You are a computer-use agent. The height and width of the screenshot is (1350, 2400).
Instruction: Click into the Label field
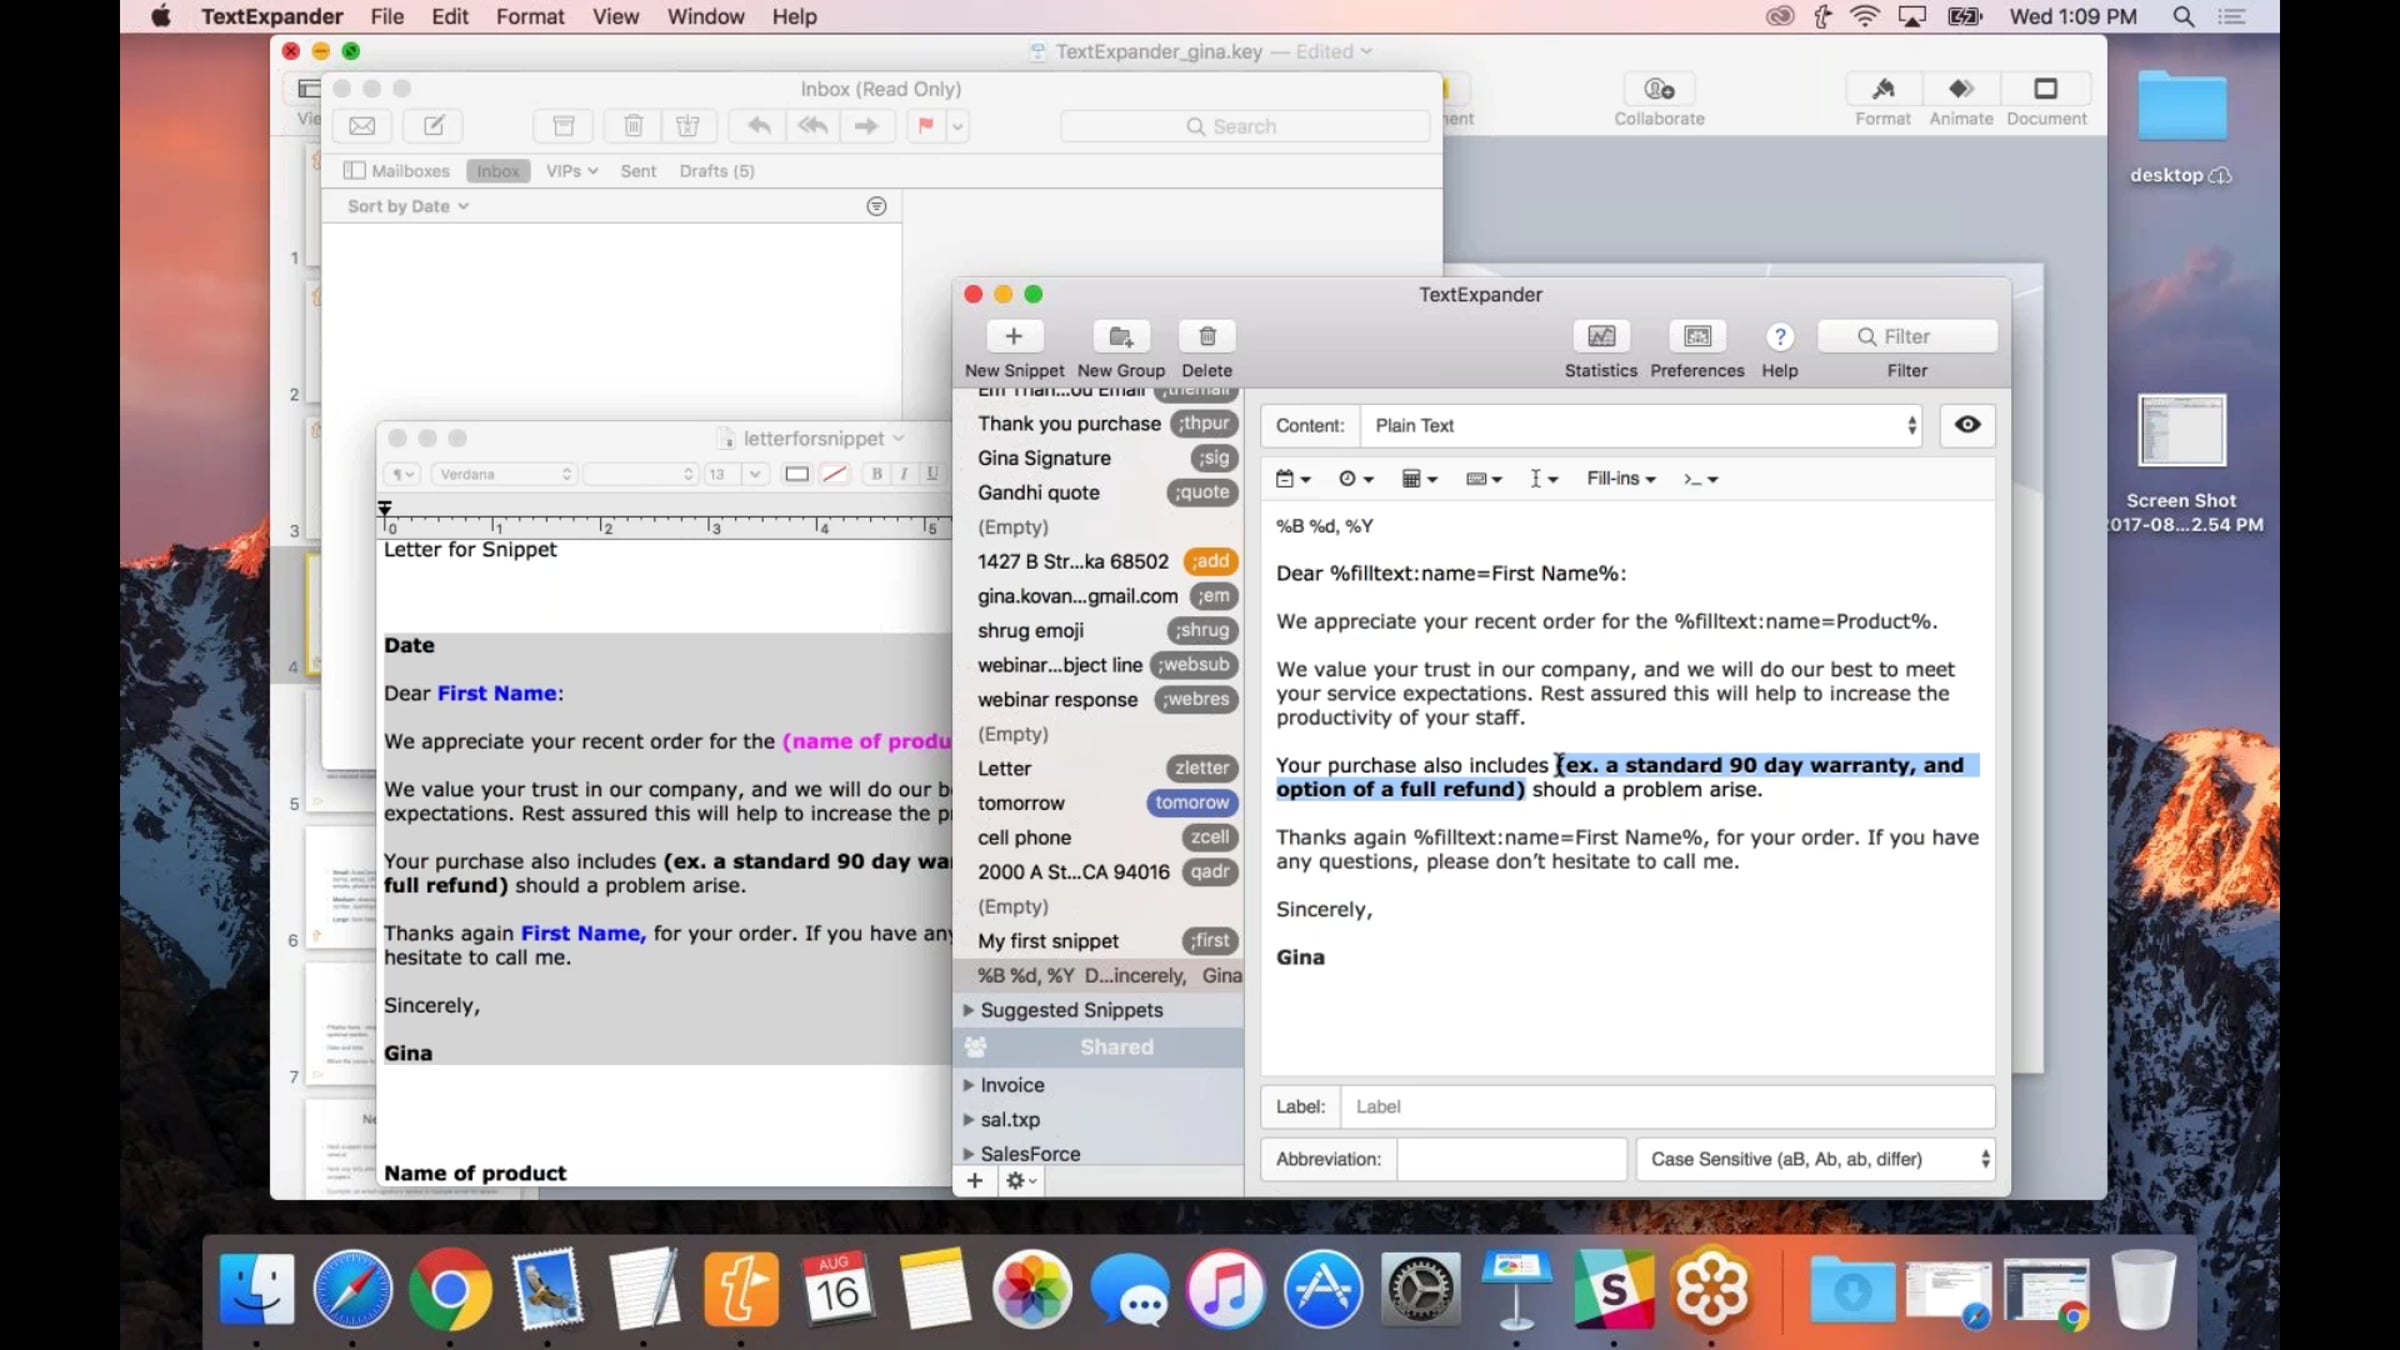tap(1667, 1106)
